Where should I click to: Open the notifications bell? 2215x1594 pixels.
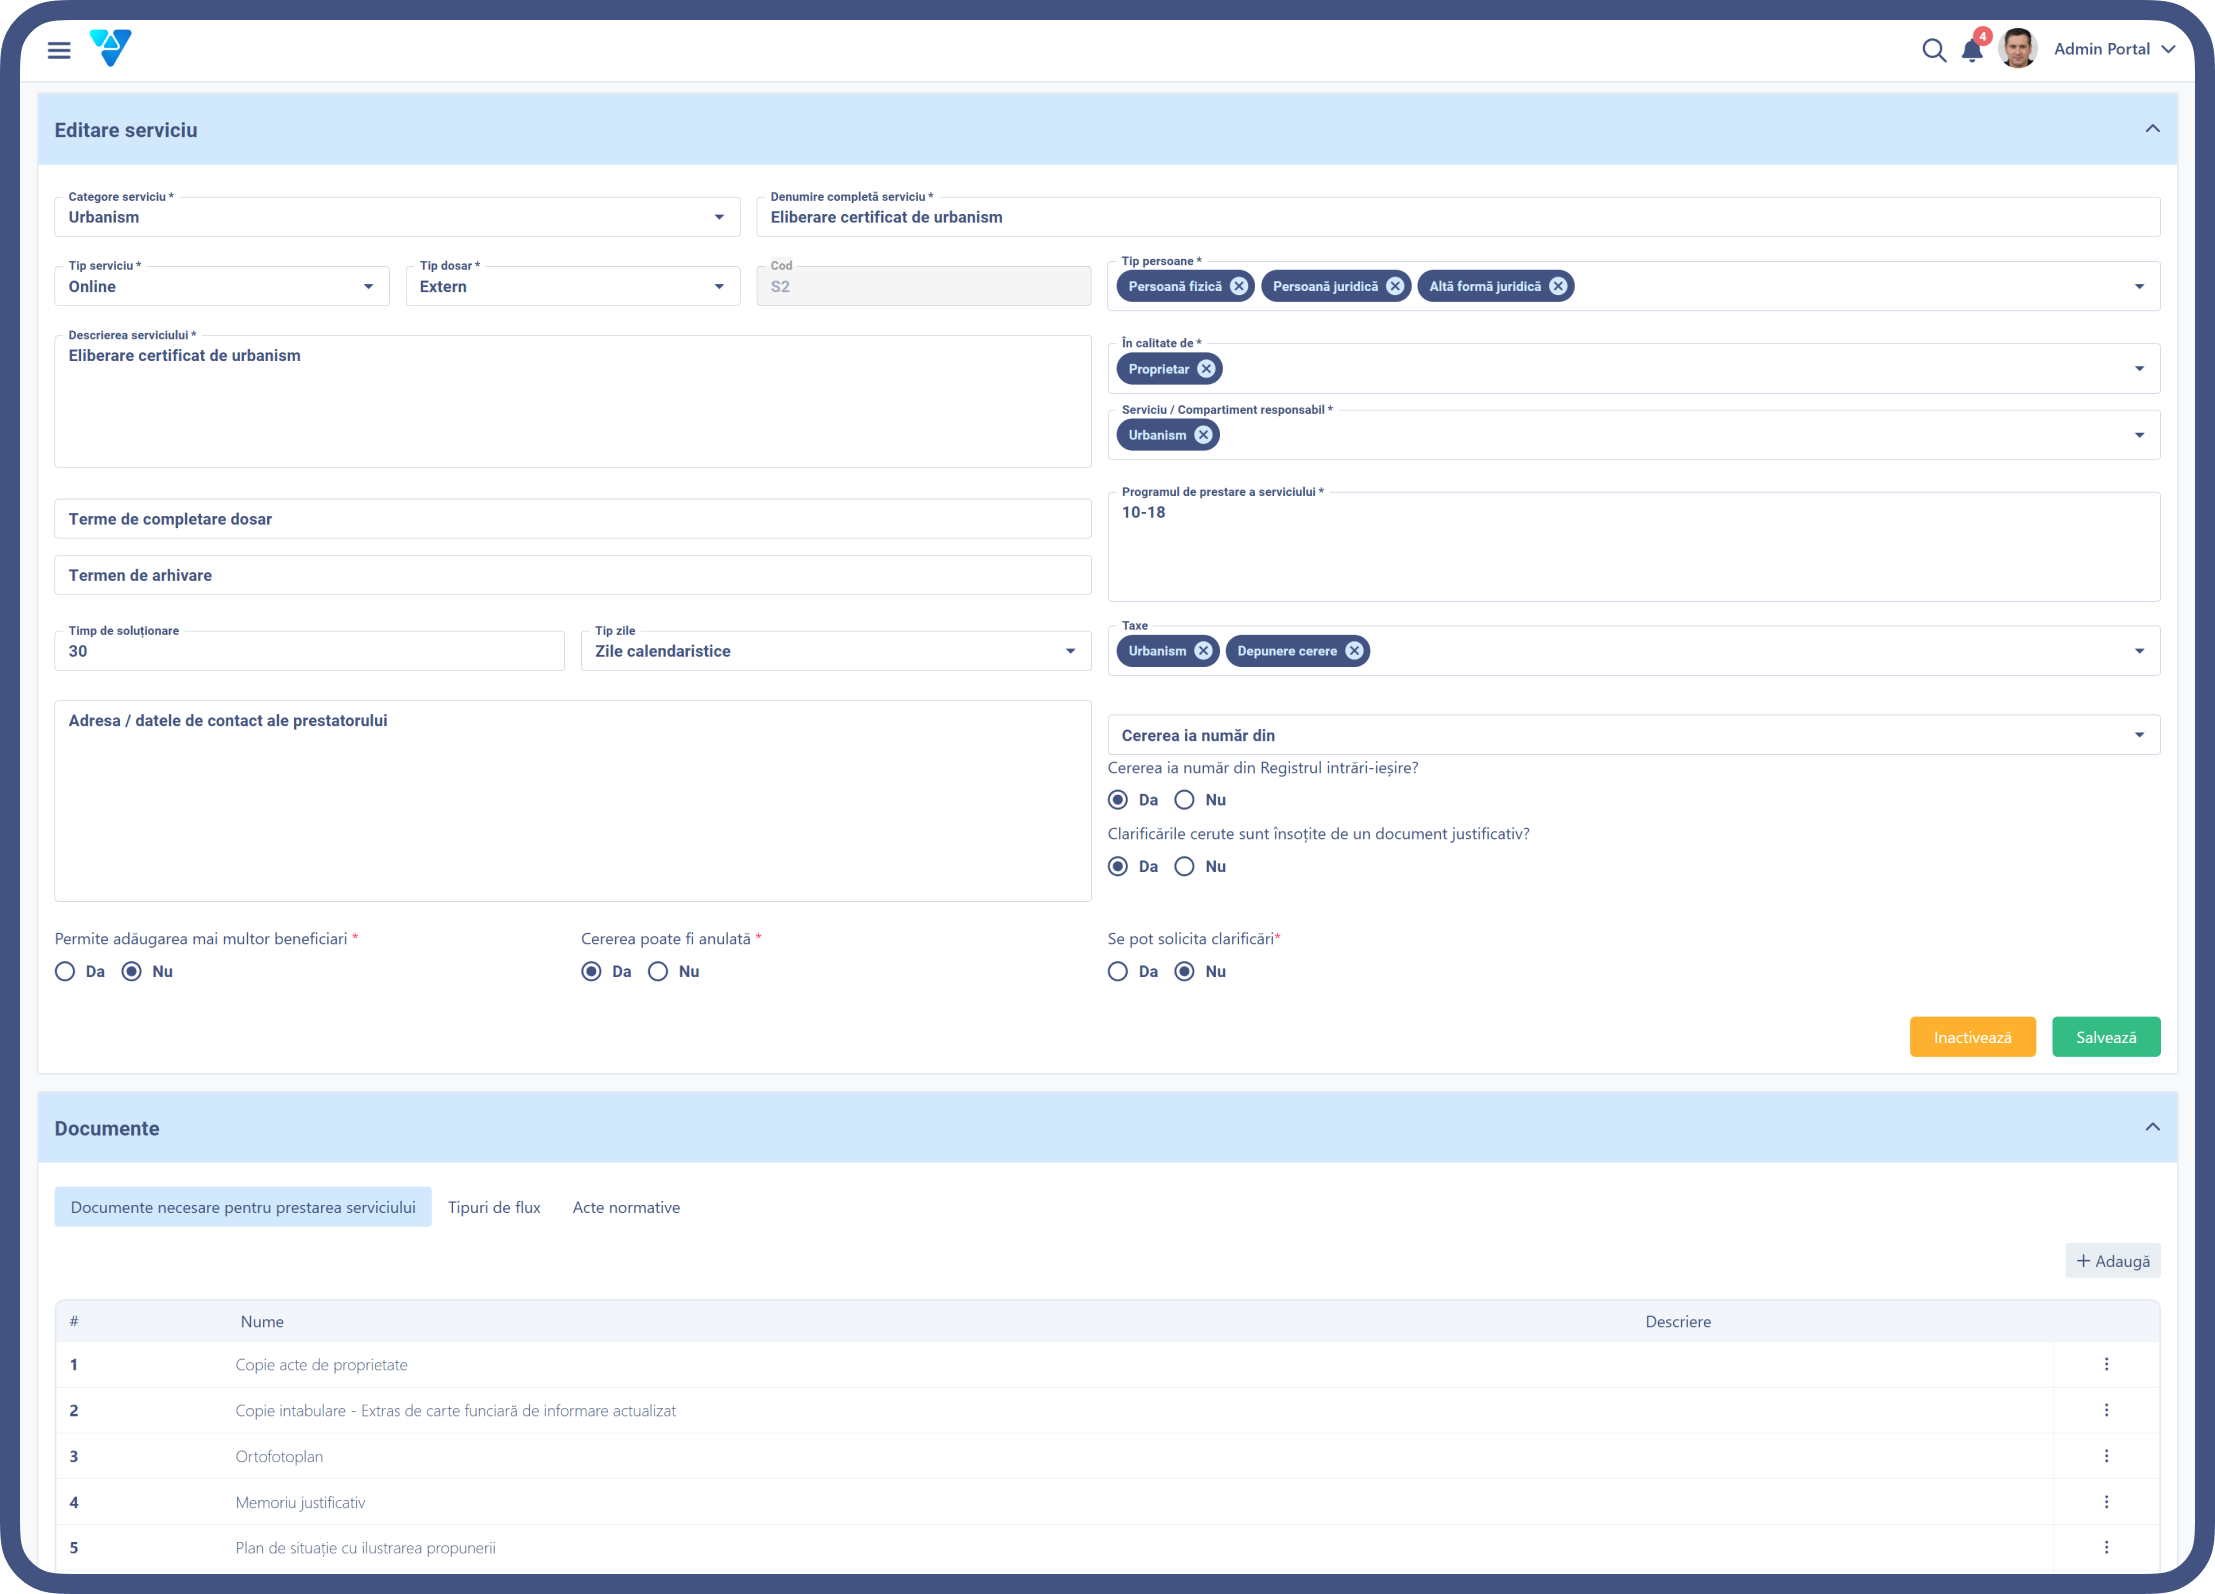click(x=1972, y=50)
